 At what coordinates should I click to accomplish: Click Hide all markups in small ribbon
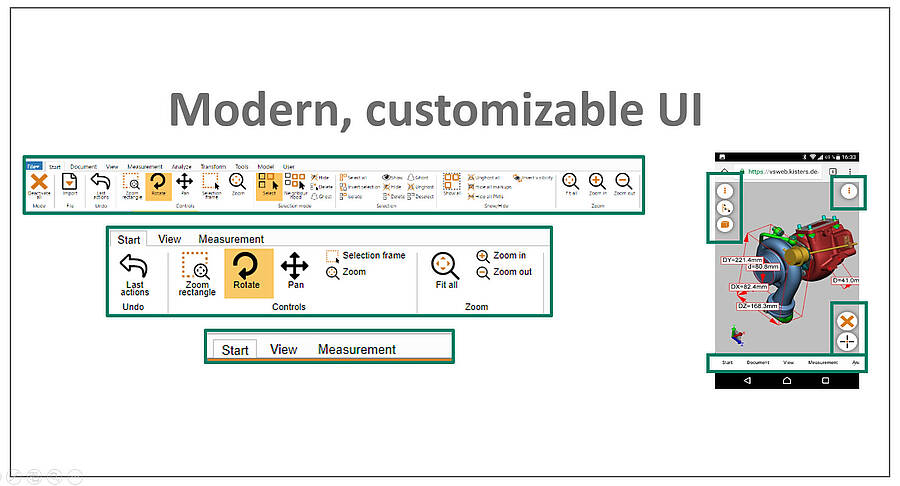(x=490, y=187)
